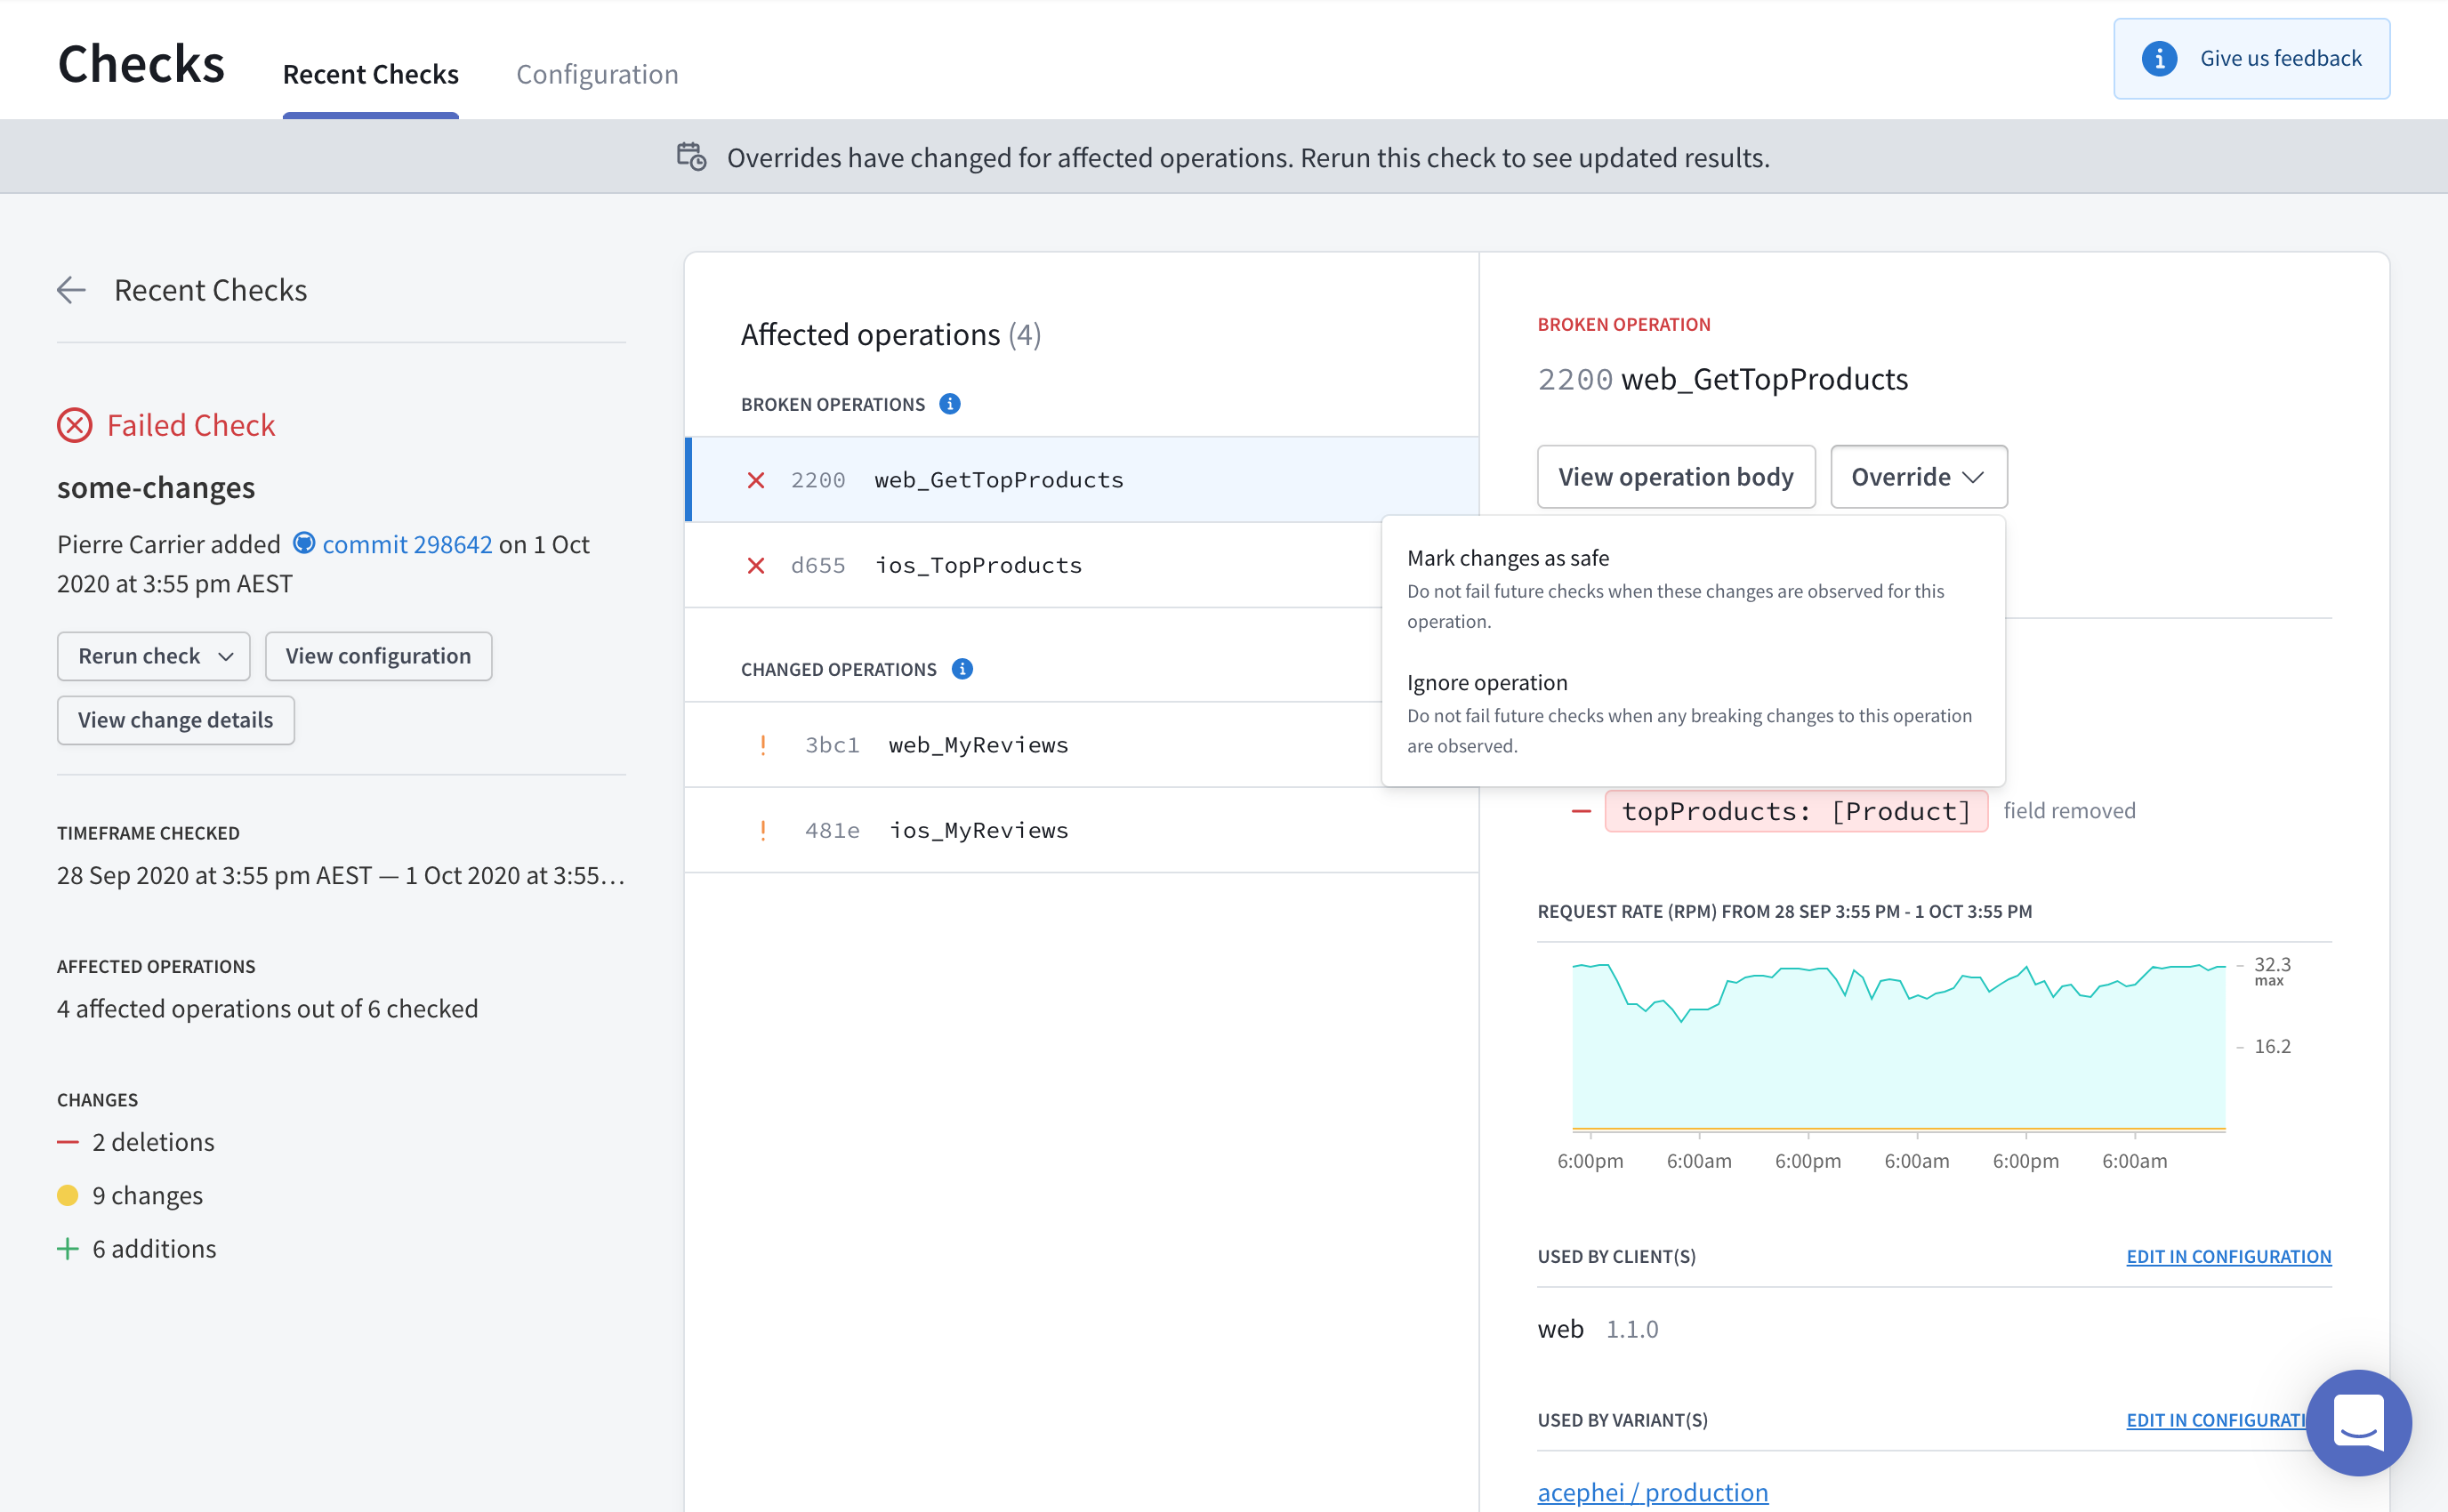
Task: Click the back arrow beside Recent Checks
Action: pyautogui.click(x=72, y=290)
